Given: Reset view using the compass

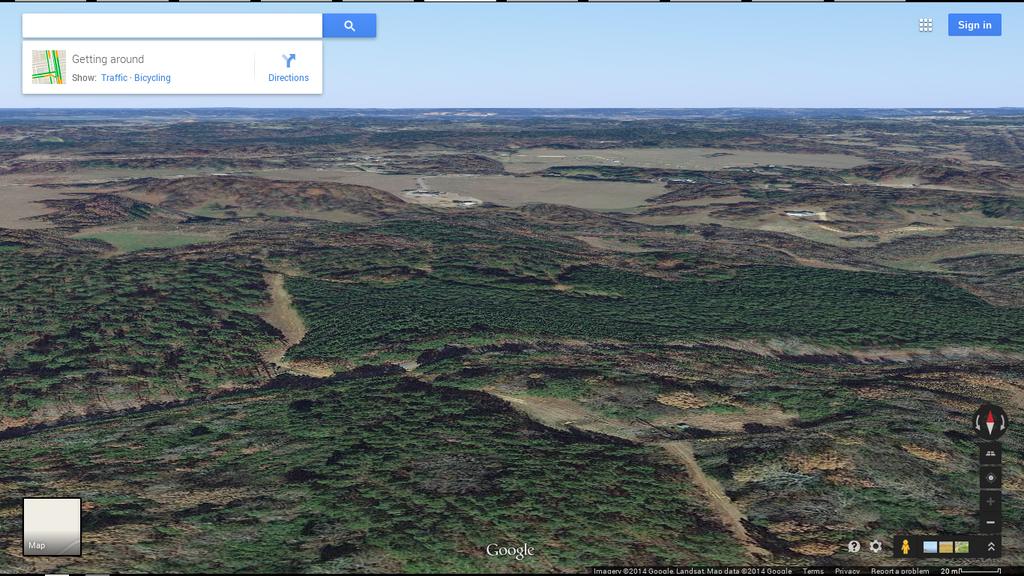Looking at the screenshot, I should pyautogui.click(x=990, y=422).
